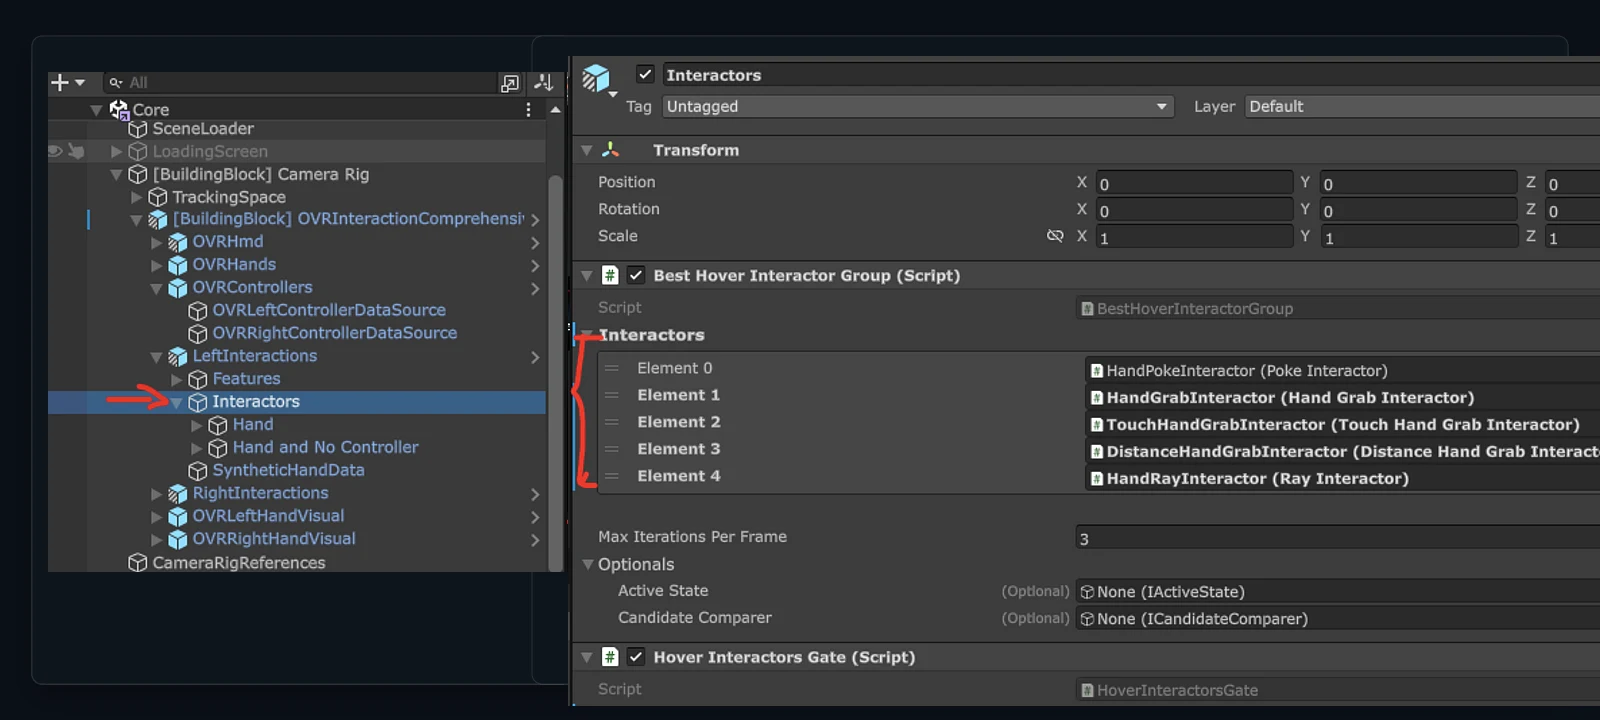Screen dimensions: 1600x720
Task: Expand Hand and No Controller
Action: [196, 448]
